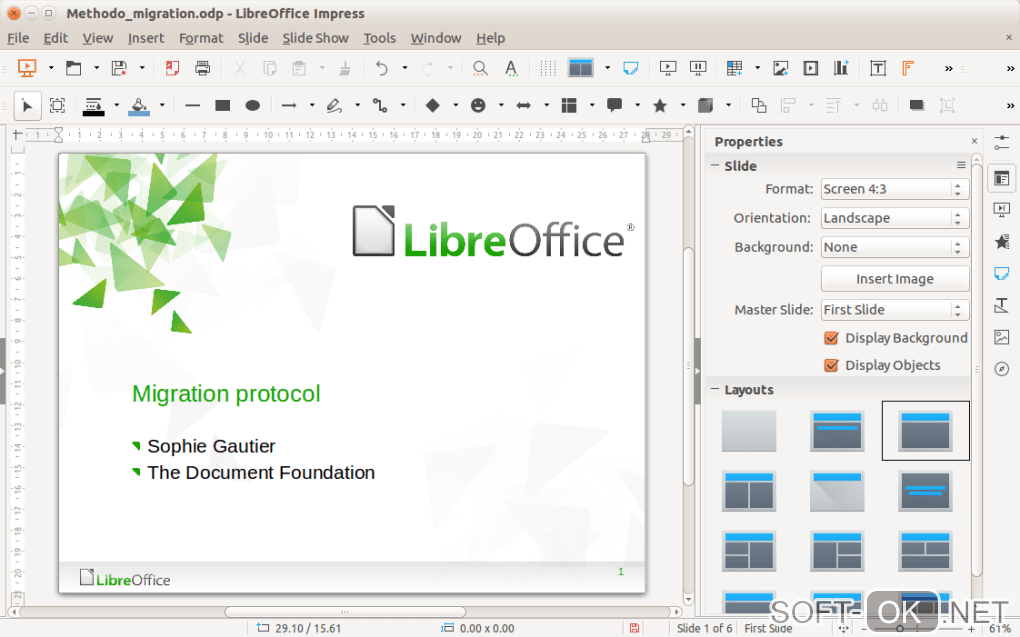The height and width of the screenshot is (637, 1020).
Task: Click the Zoom & Pan tool
Action: [57, 105]
